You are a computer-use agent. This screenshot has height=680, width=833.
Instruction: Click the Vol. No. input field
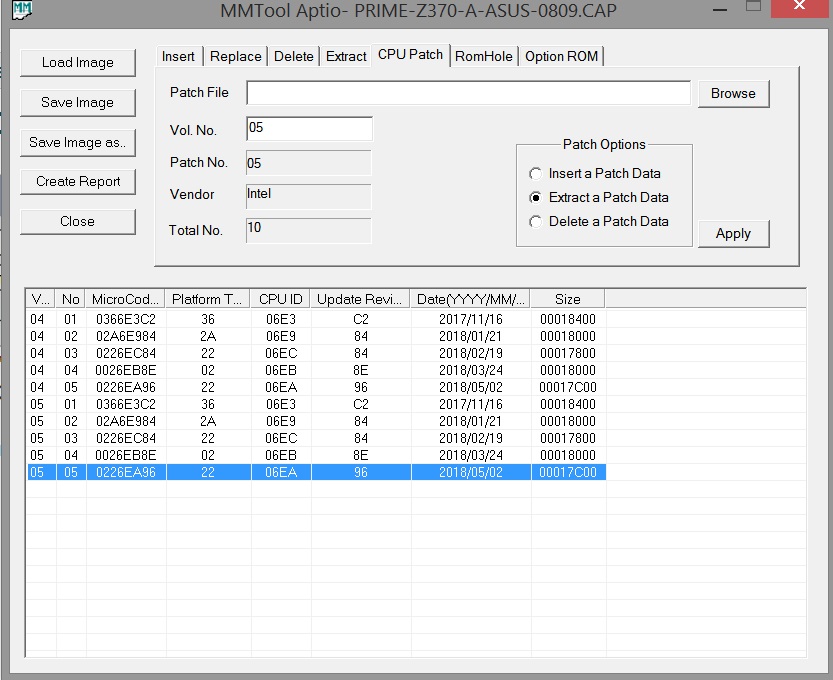point(309,129)
